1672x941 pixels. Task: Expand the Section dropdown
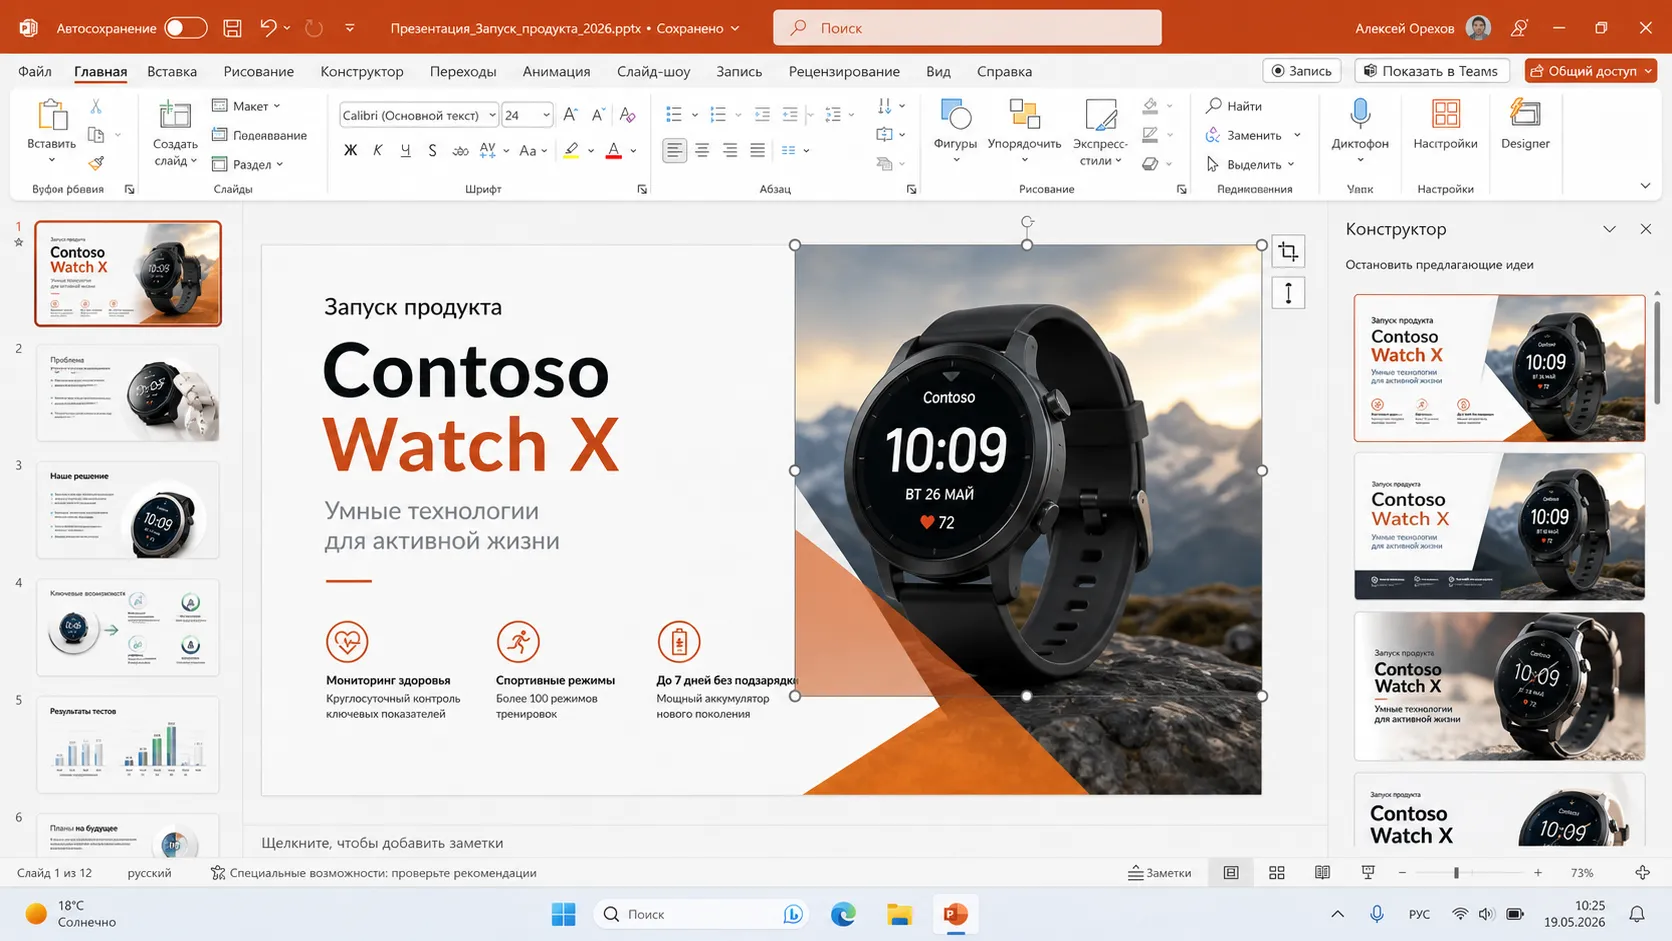(248, 164)
